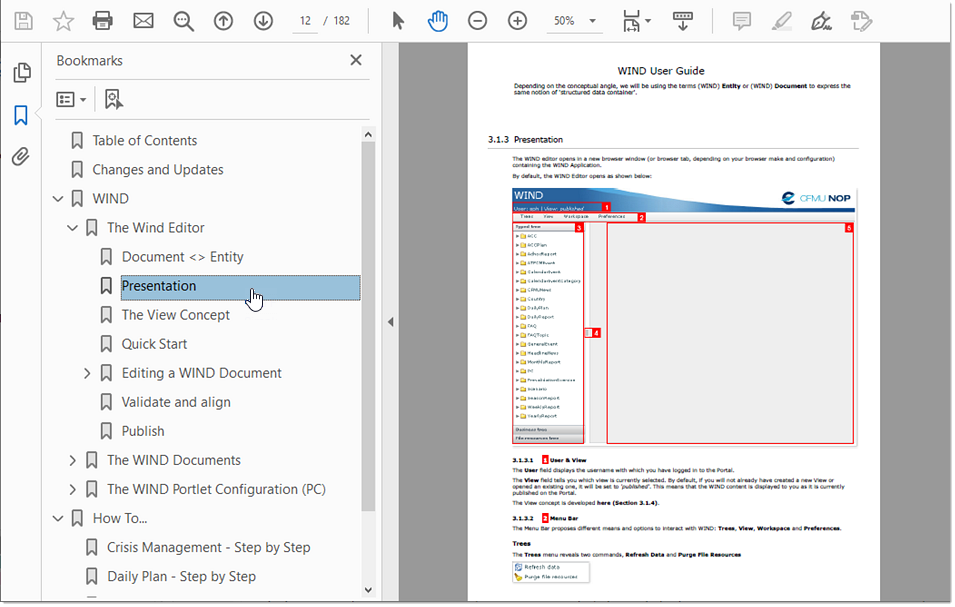
Task: Send file by email icon
Action: point(143,21)
